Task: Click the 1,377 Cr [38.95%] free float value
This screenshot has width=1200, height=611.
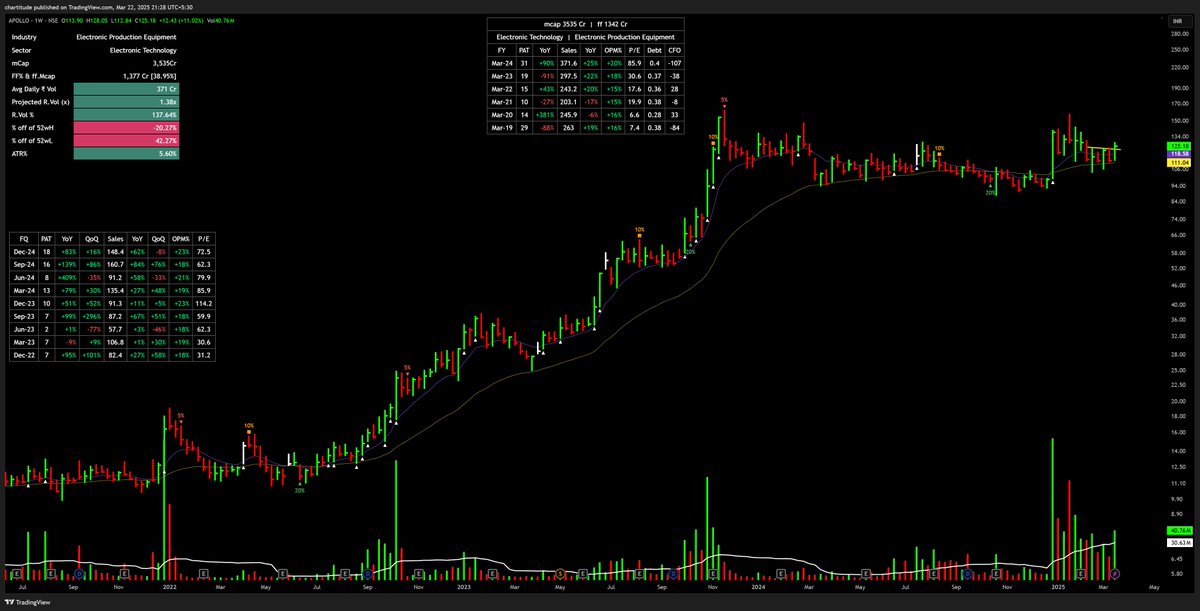Action: (x=148, y=76)
